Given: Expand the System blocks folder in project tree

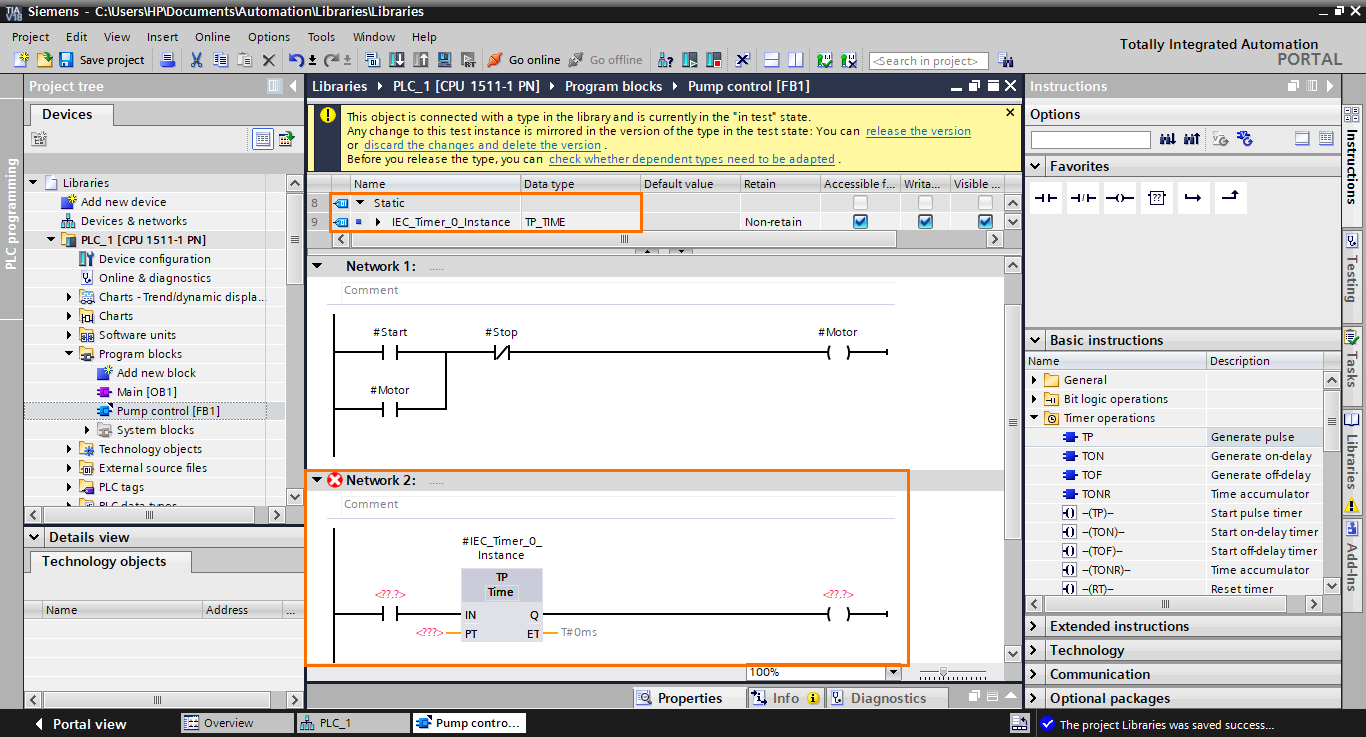Looking at the screenshot, I should [87, 429].
